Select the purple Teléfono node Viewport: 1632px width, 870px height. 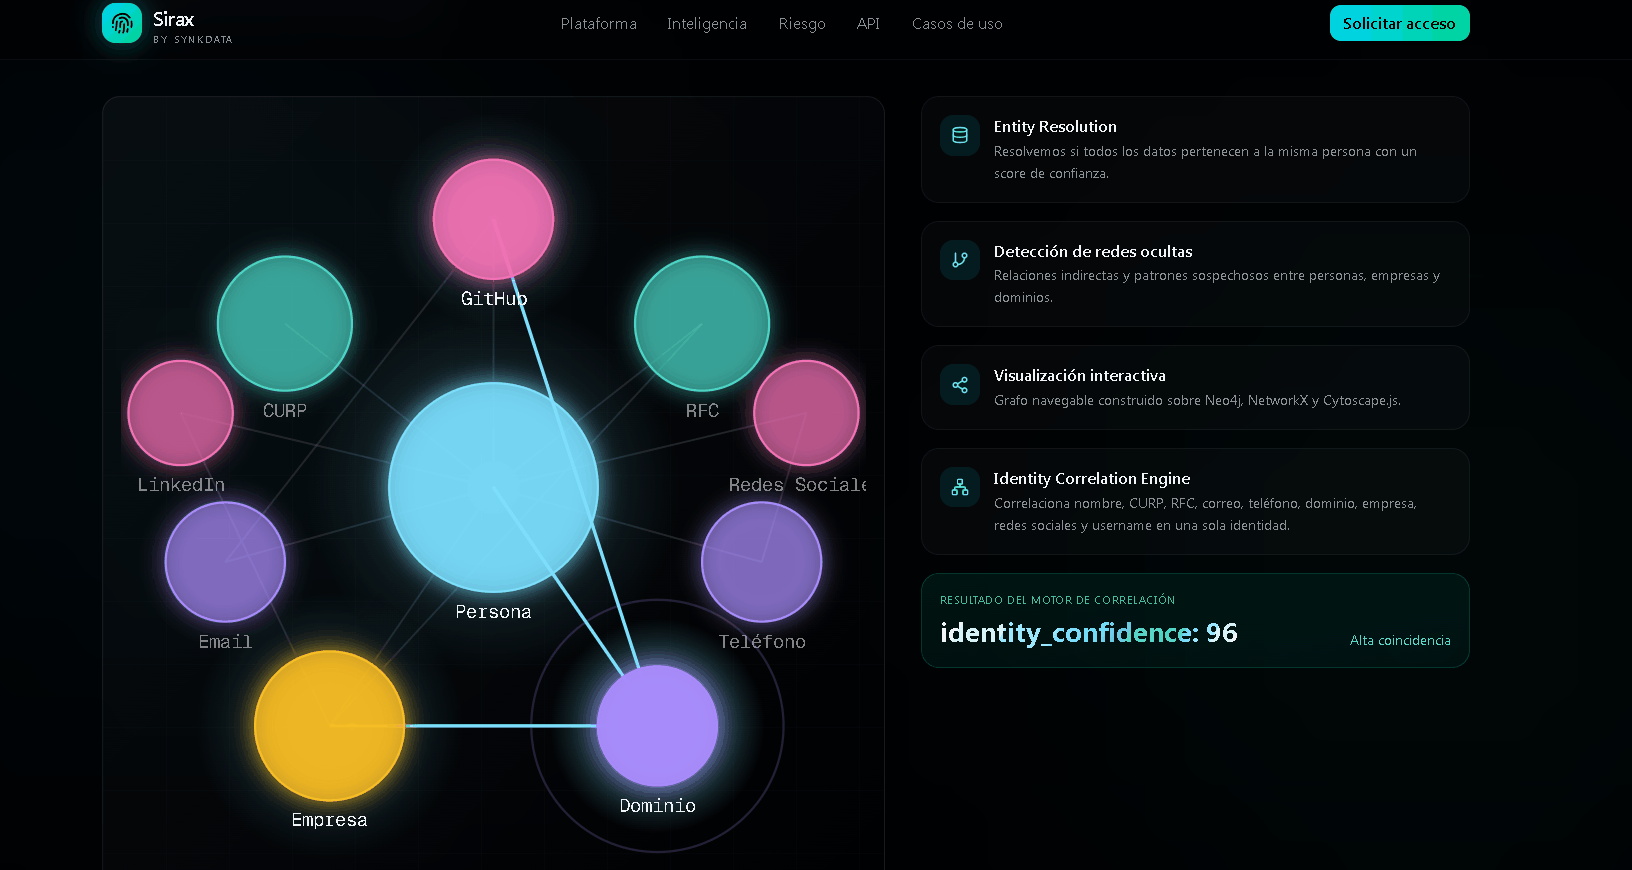[x=762, y=562]
